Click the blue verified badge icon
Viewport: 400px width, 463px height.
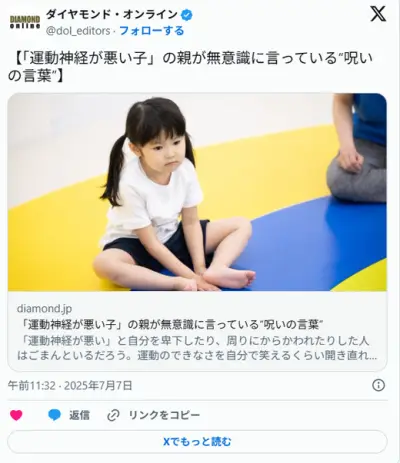[187, 15]
